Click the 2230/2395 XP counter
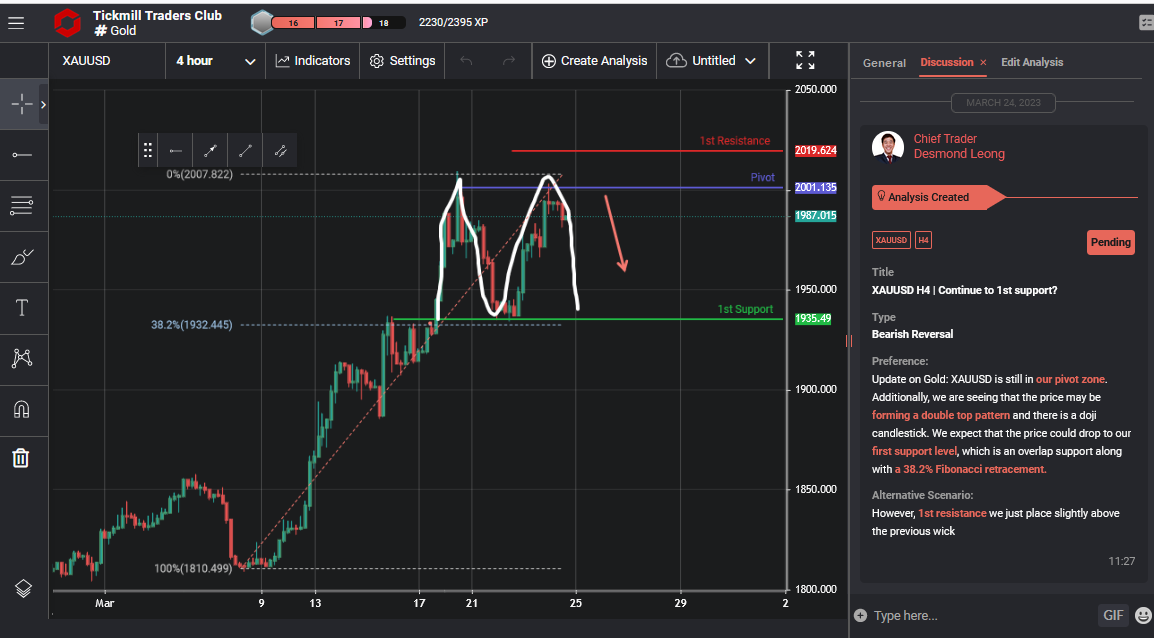The image size is (1154, 638). point(453,23)
